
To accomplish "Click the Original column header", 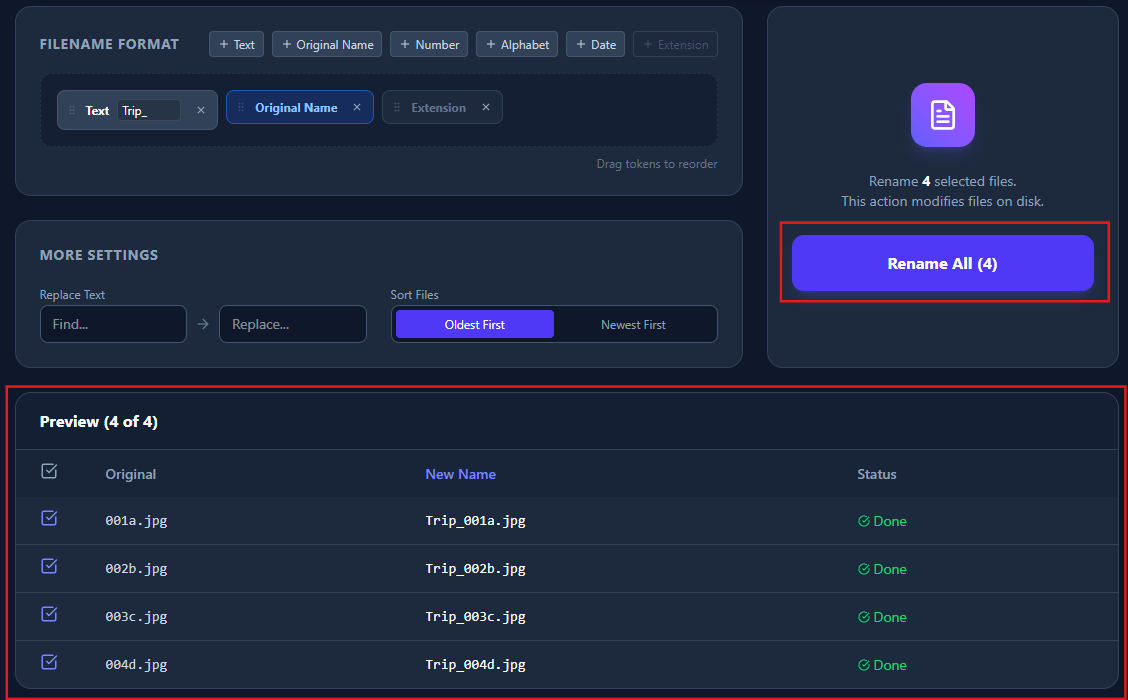I will pos(131,474).
